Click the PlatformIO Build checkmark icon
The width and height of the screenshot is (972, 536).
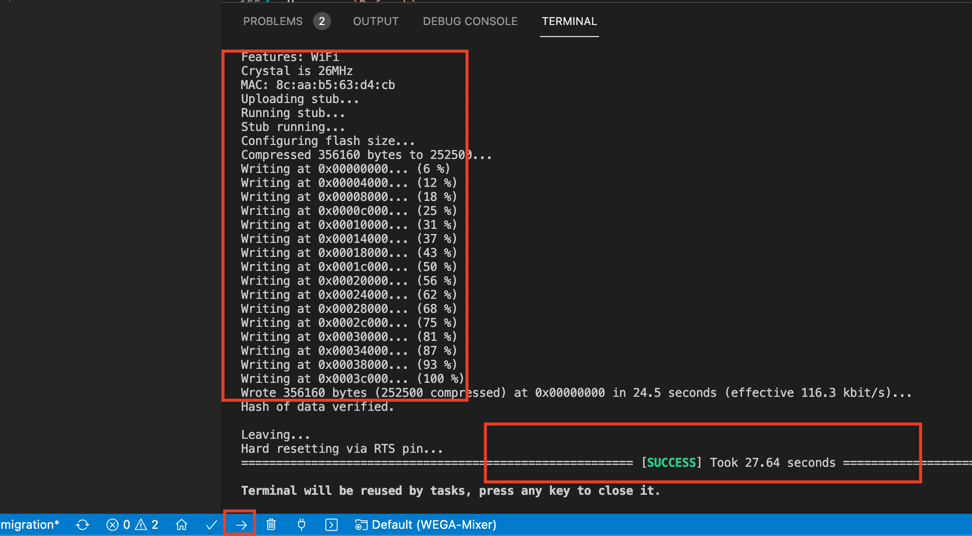(x=211, y=525)
